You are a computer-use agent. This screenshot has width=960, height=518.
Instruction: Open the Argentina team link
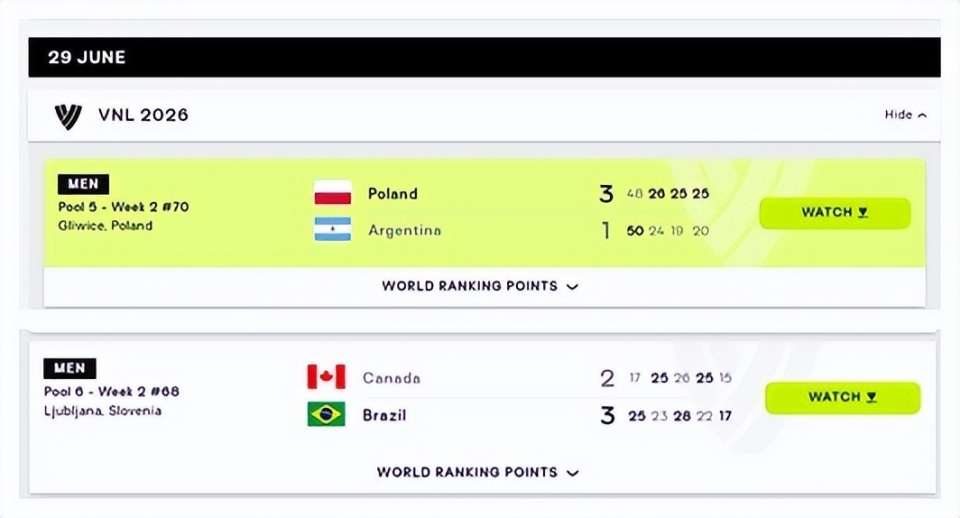pyautogui.click(x=405, y=230)
